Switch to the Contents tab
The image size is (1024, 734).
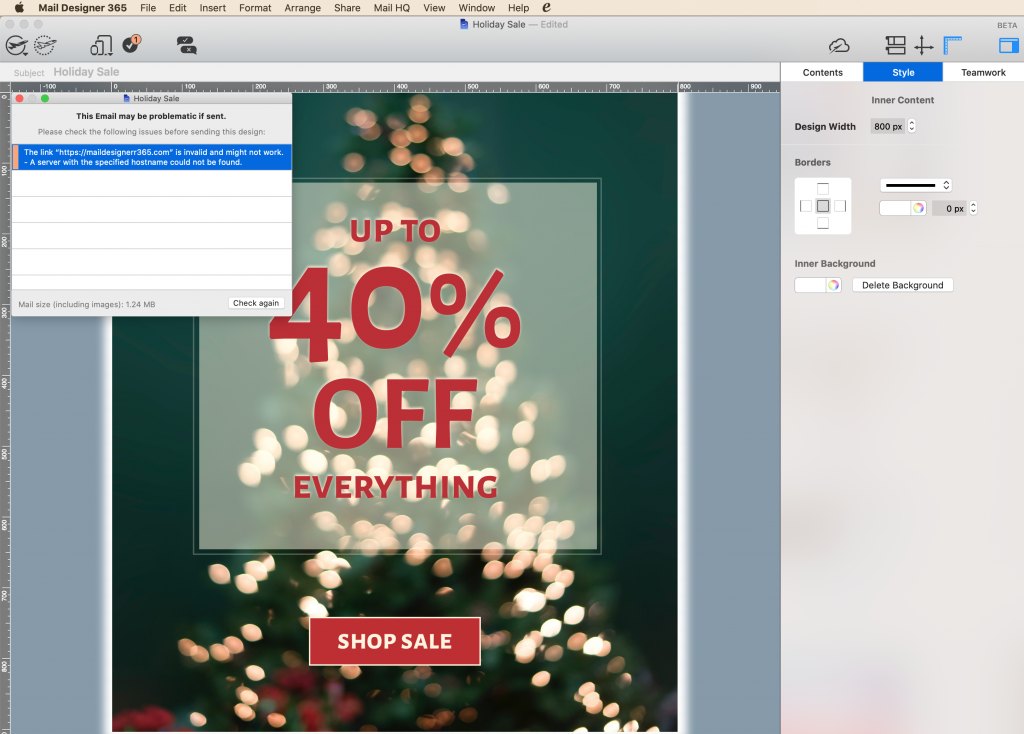[x=822, y=72]
